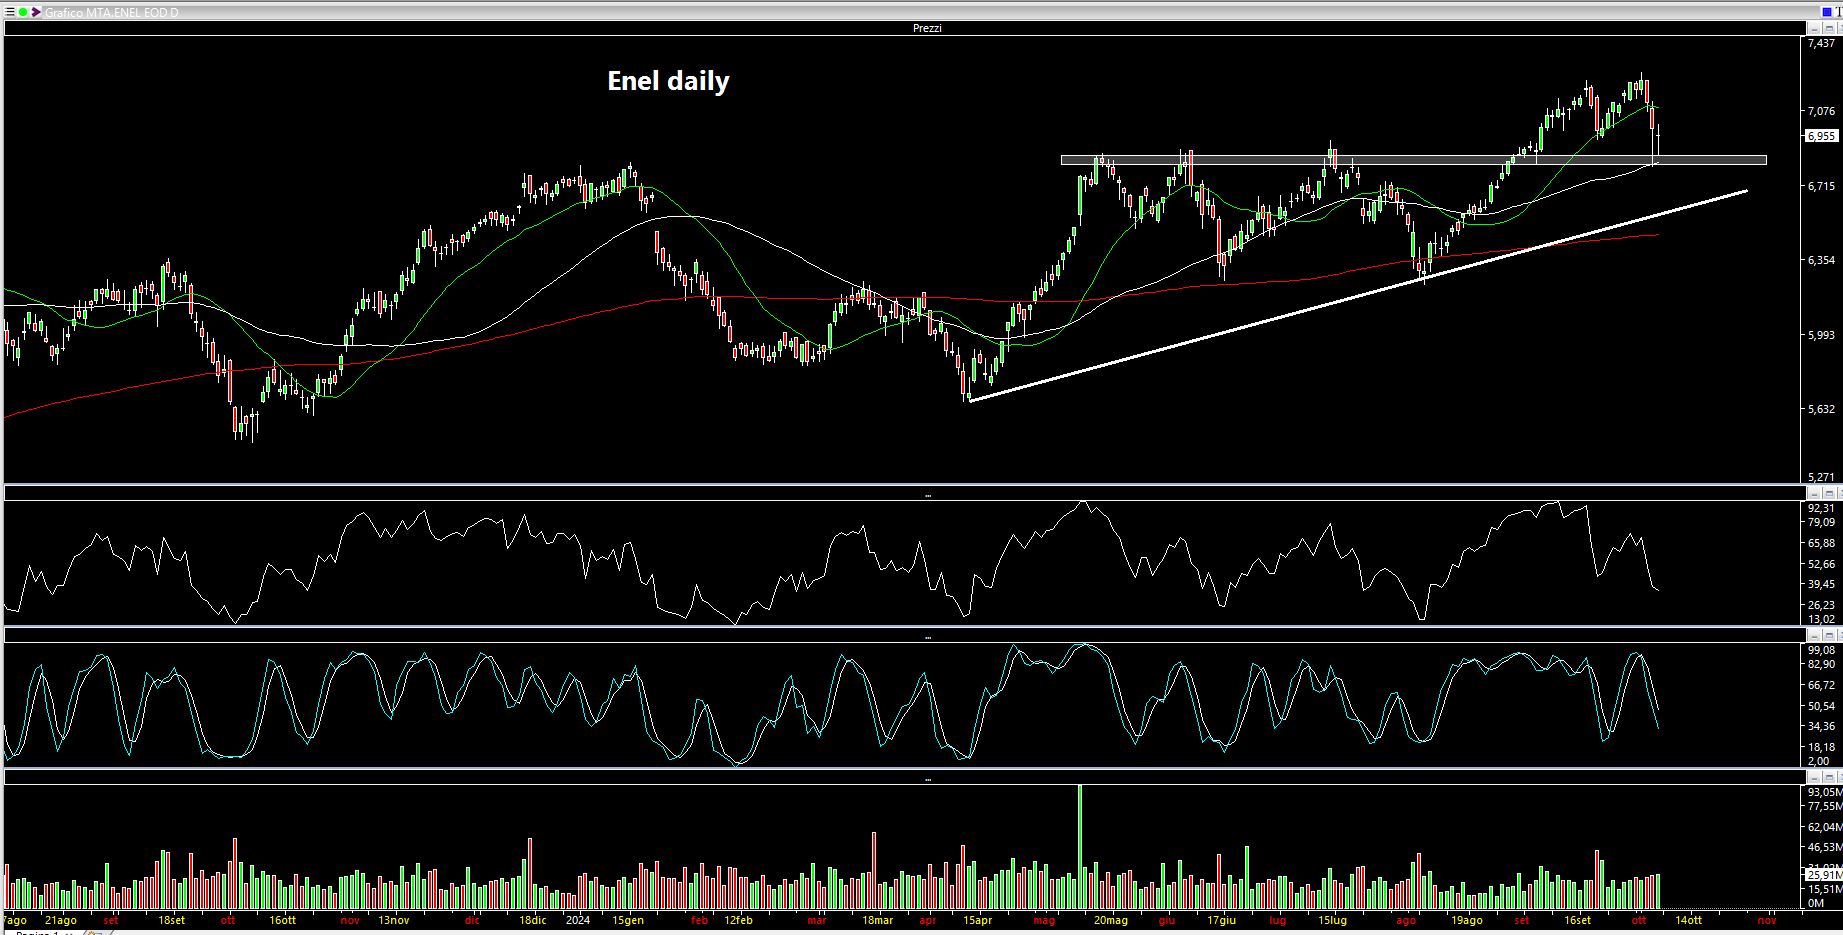Click the green circle status icon
Screen dimensions: 1843x935
23,12
